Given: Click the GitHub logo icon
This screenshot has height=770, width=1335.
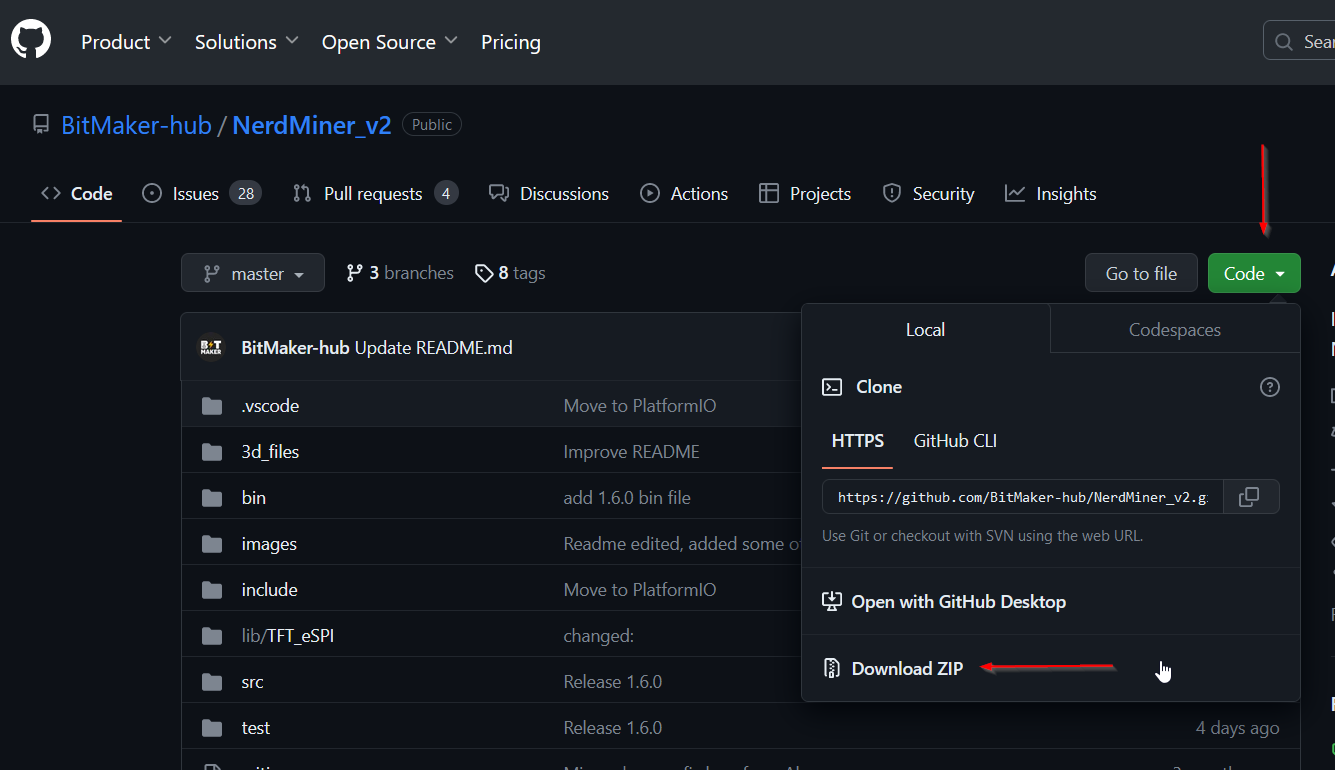Looking at the screenshot, I should point(31,40).
